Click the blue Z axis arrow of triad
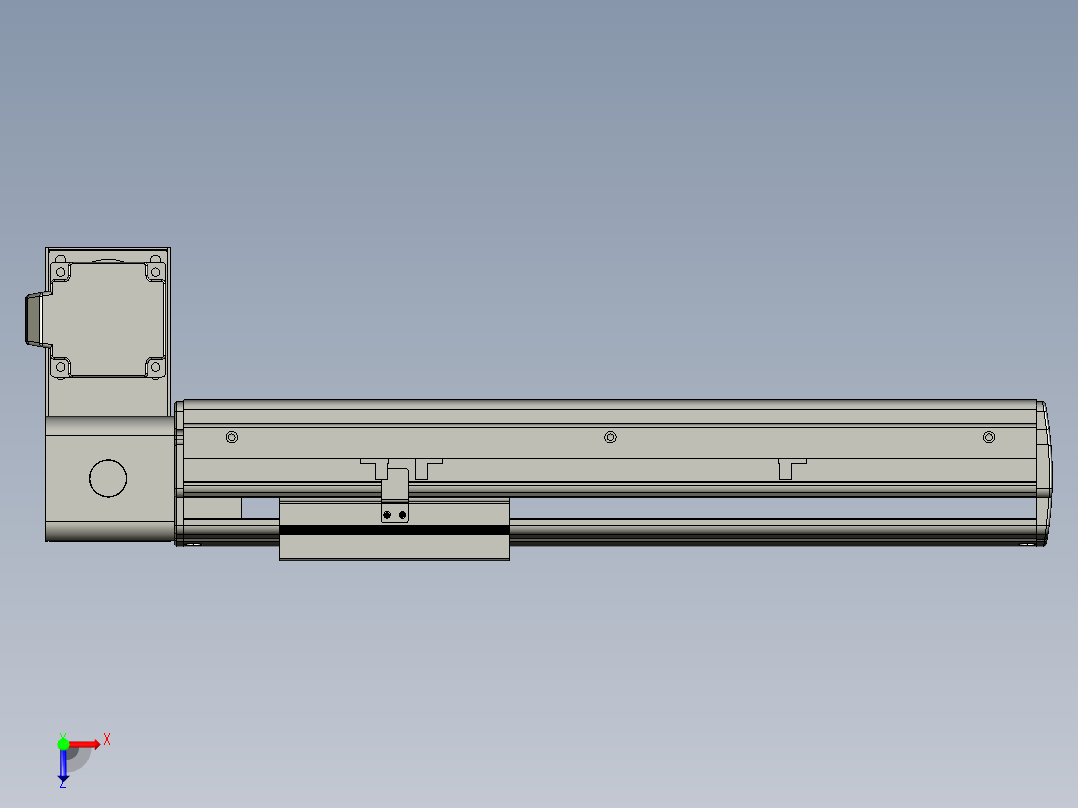Image resolution: width=1078 pixels, height=808 pixels. coord(63,765)
